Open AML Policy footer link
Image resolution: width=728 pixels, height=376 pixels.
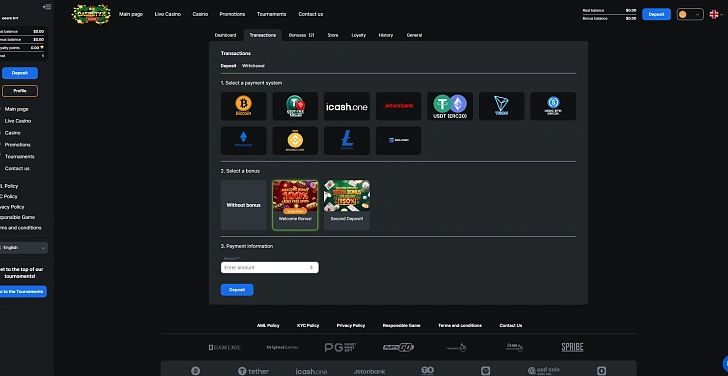click(268, 325)
